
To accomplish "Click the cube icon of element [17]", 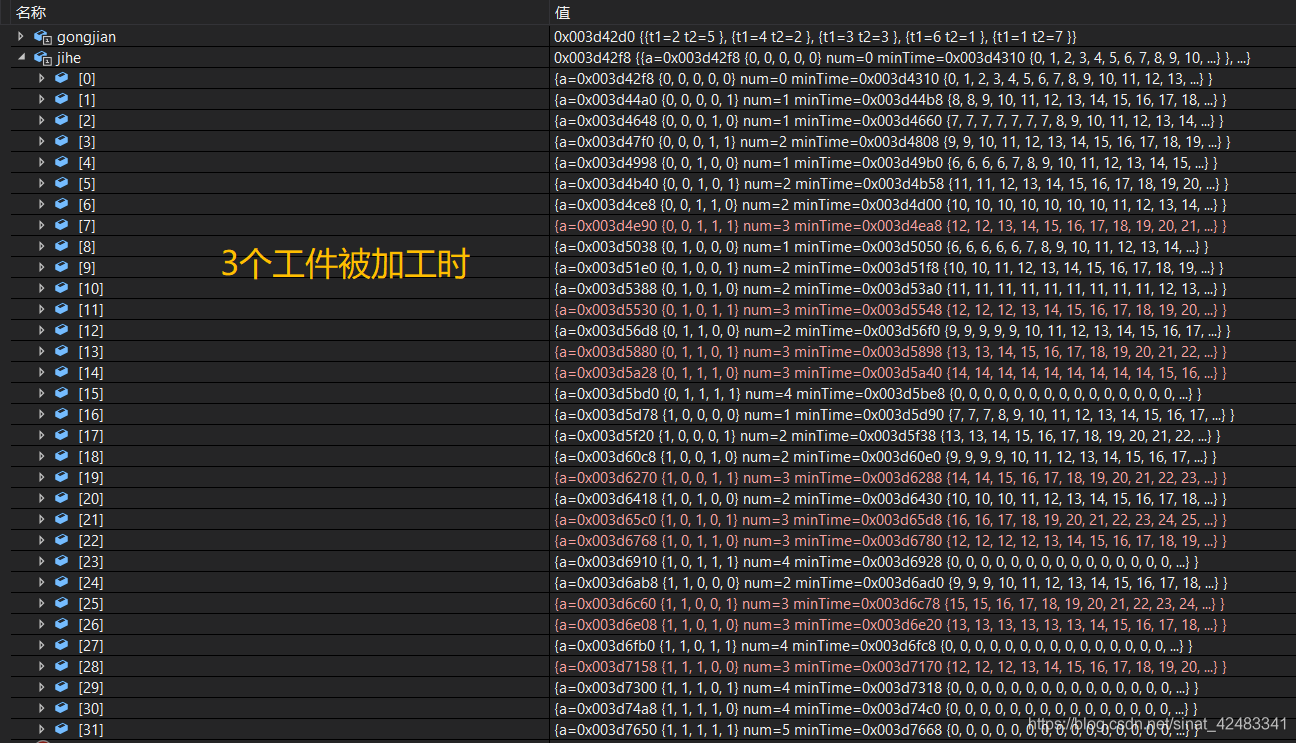I will click(62, 435).
